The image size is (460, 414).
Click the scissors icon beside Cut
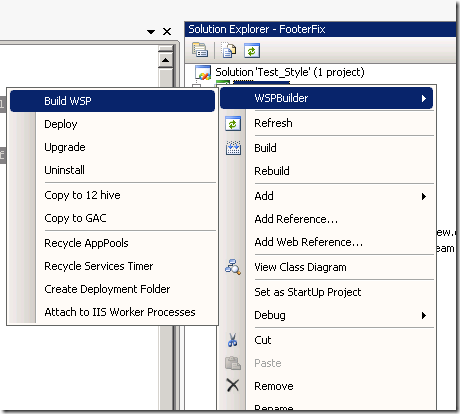pos(233,340)
